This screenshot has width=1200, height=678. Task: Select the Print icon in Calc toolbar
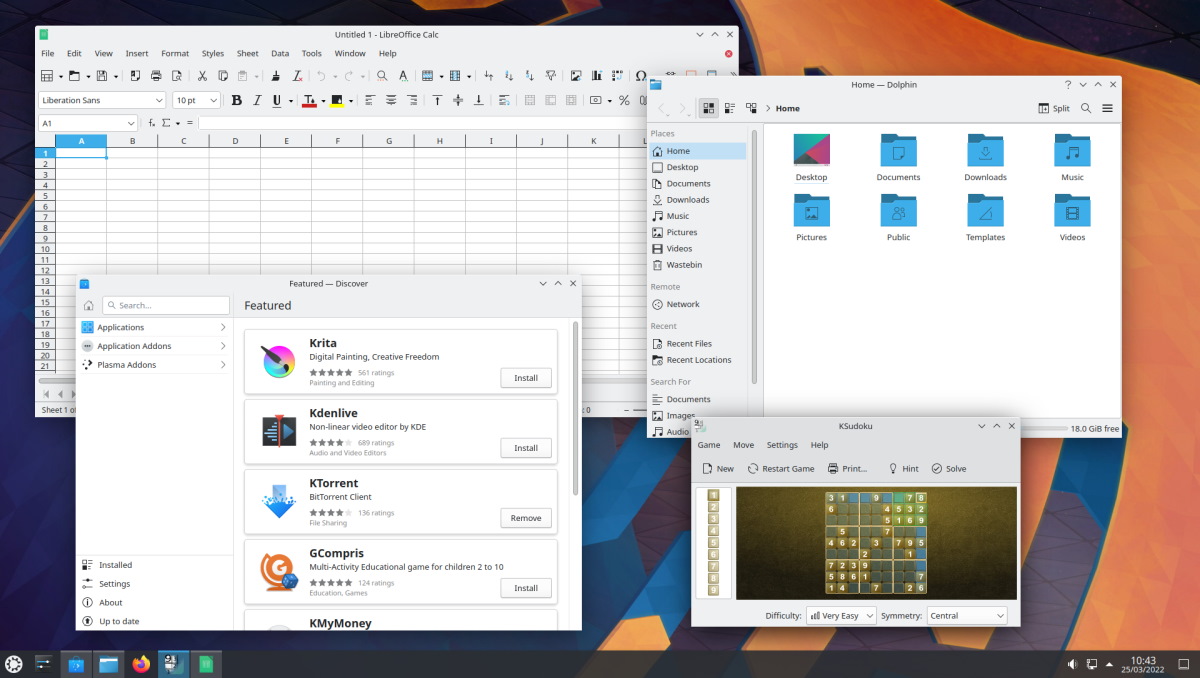[156, 76]
